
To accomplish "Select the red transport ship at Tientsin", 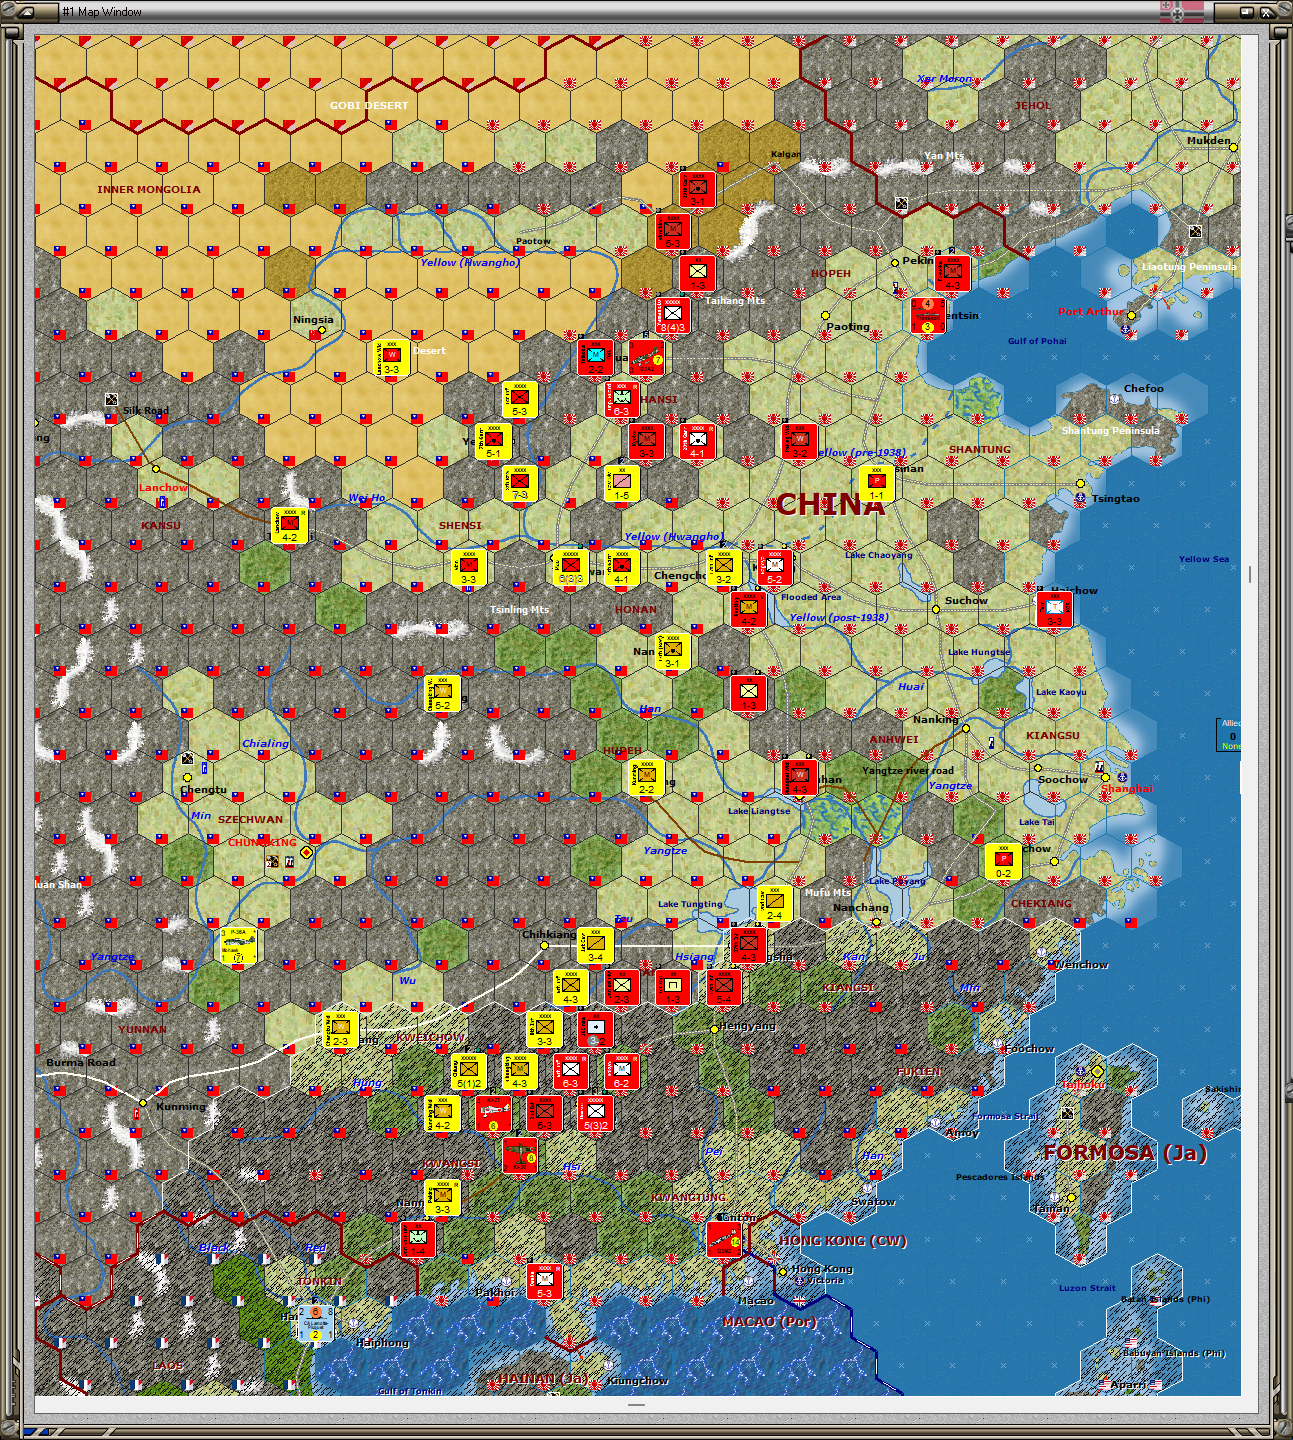I will [x=927, y=315].
